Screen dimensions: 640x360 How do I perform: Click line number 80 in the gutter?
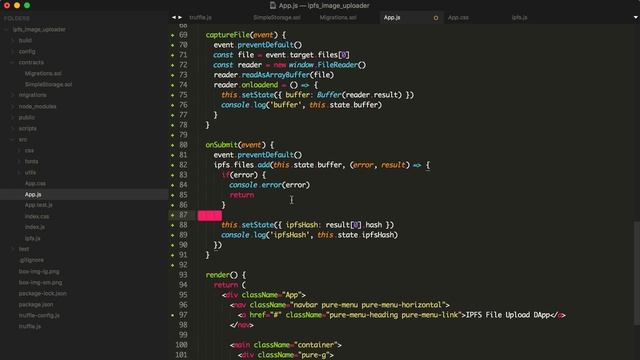pyautogui.click(x=183, y=144)
